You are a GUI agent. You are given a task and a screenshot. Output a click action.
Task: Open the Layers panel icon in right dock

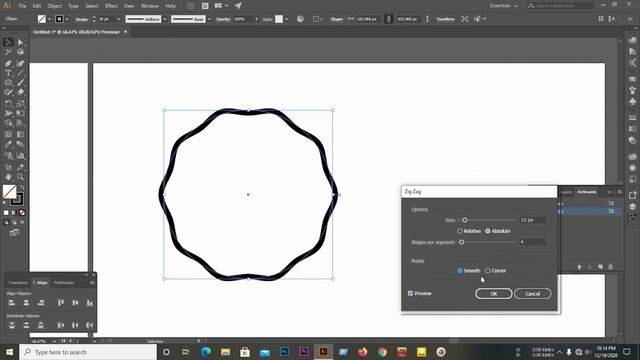(633, 207)
